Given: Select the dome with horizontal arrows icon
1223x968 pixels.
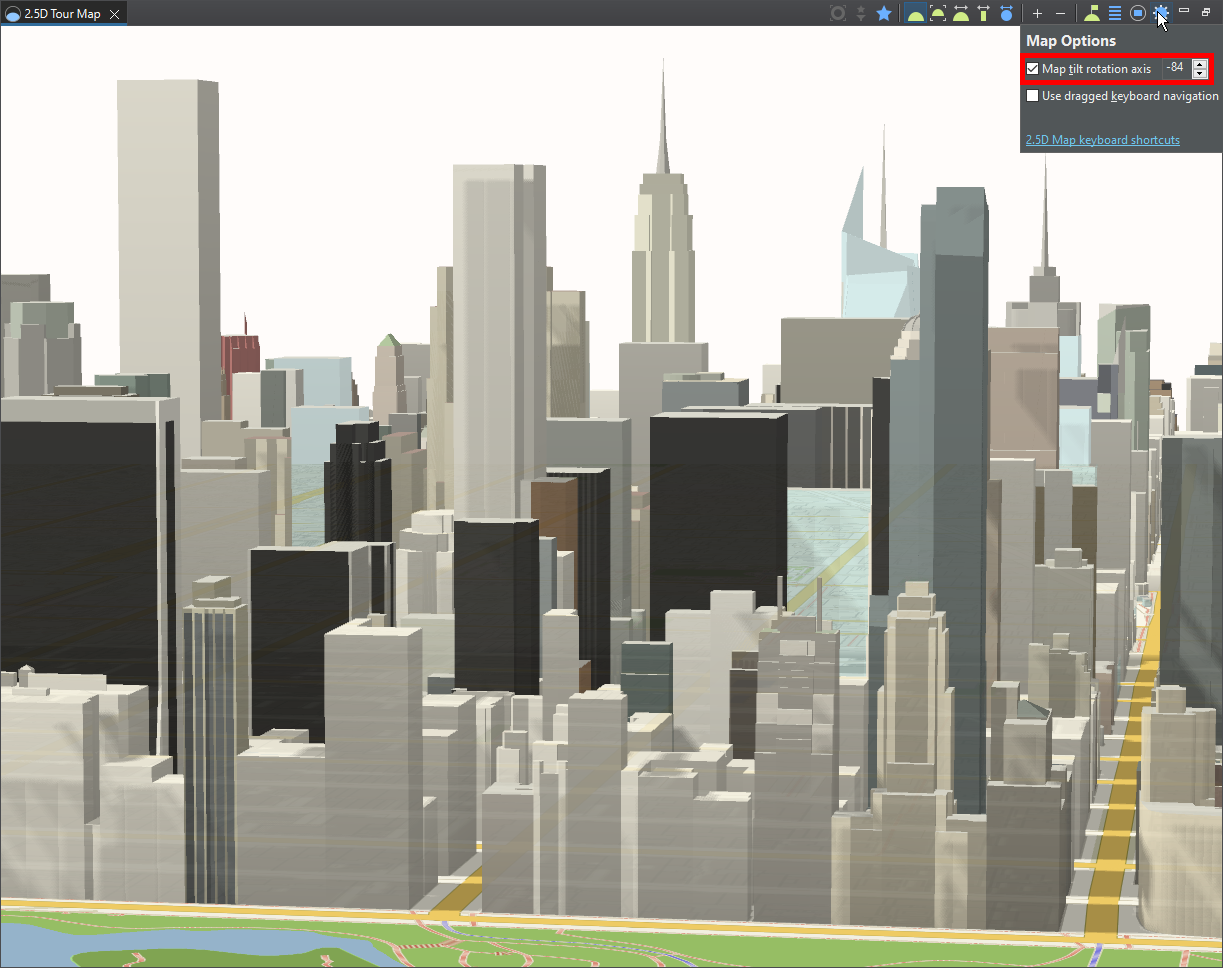Looking at the screenshot, I should (x=959, y=13).
